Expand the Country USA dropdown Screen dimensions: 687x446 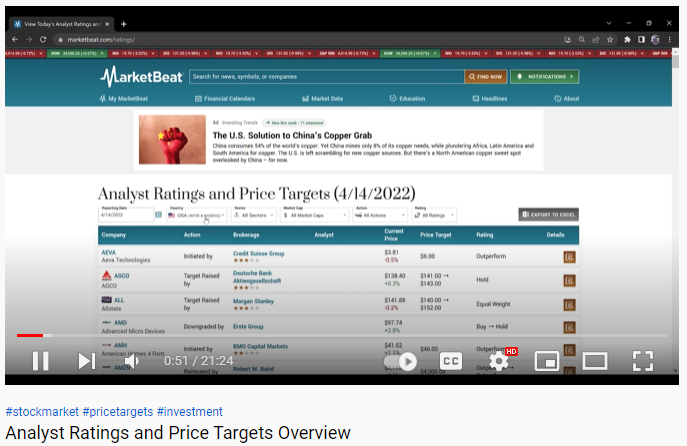(197, 215)
